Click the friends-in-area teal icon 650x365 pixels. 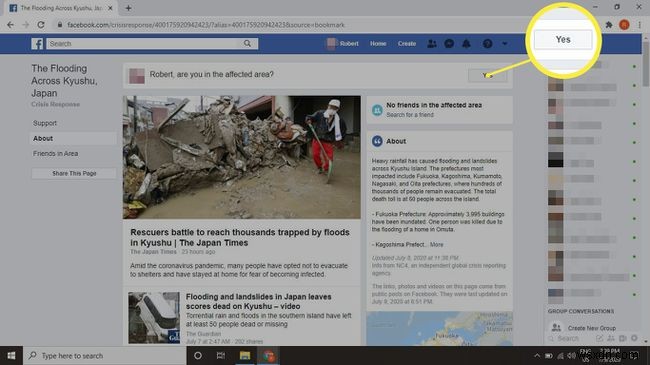coord(377,110)
